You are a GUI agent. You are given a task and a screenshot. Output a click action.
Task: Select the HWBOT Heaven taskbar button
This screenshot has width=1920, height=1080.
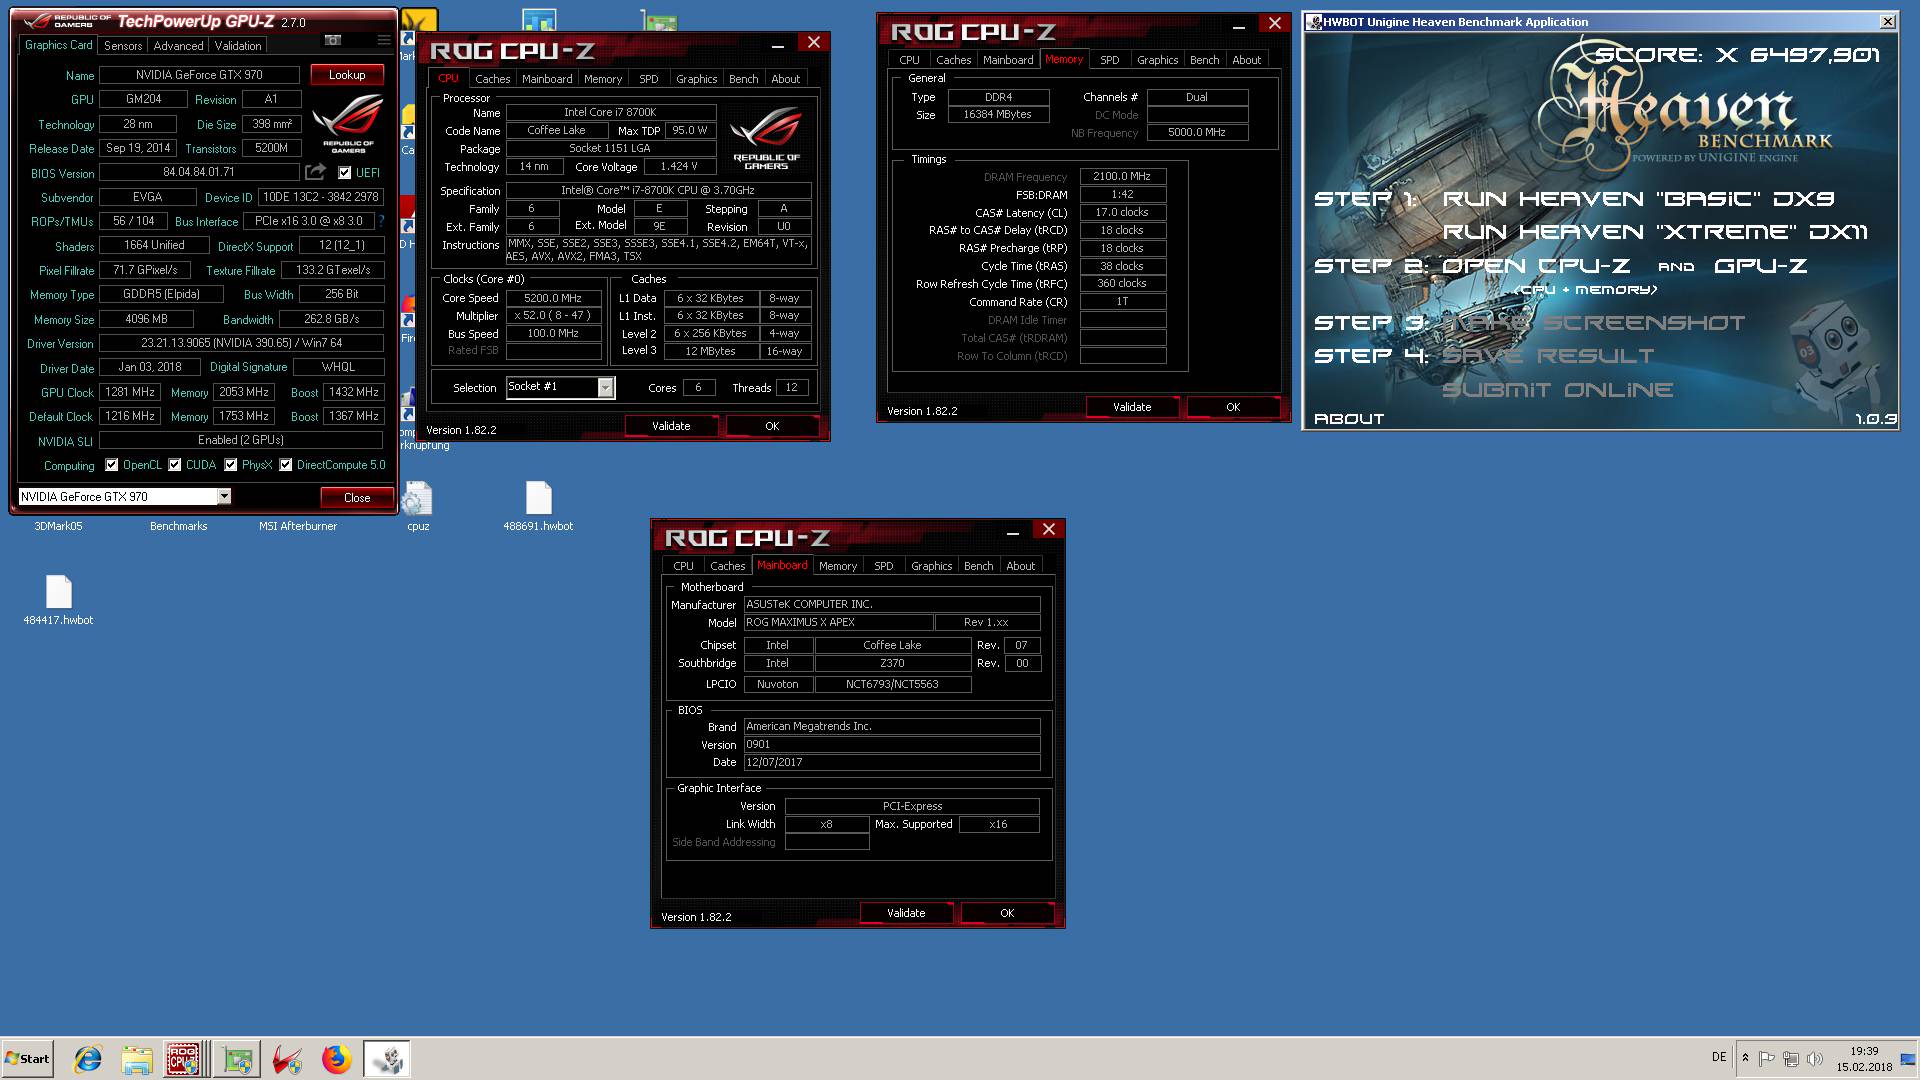coord(386,1059)
